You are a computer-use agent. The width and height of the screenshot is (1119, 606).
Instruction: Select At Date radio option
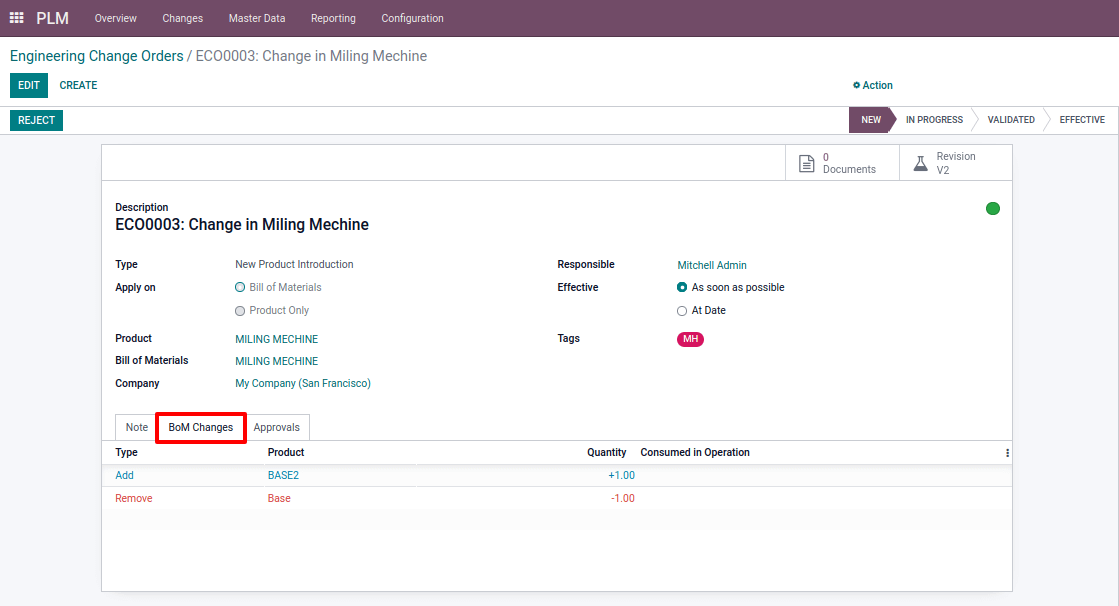pos(682,310)
